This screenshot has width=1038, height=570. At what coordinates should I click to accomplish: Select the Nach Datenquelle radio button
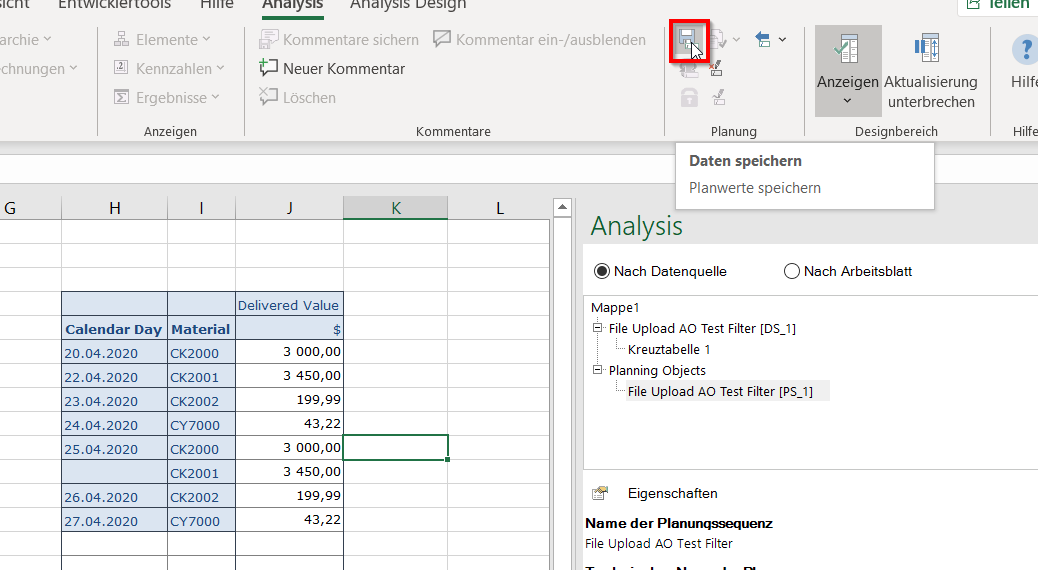click(602, 271)
